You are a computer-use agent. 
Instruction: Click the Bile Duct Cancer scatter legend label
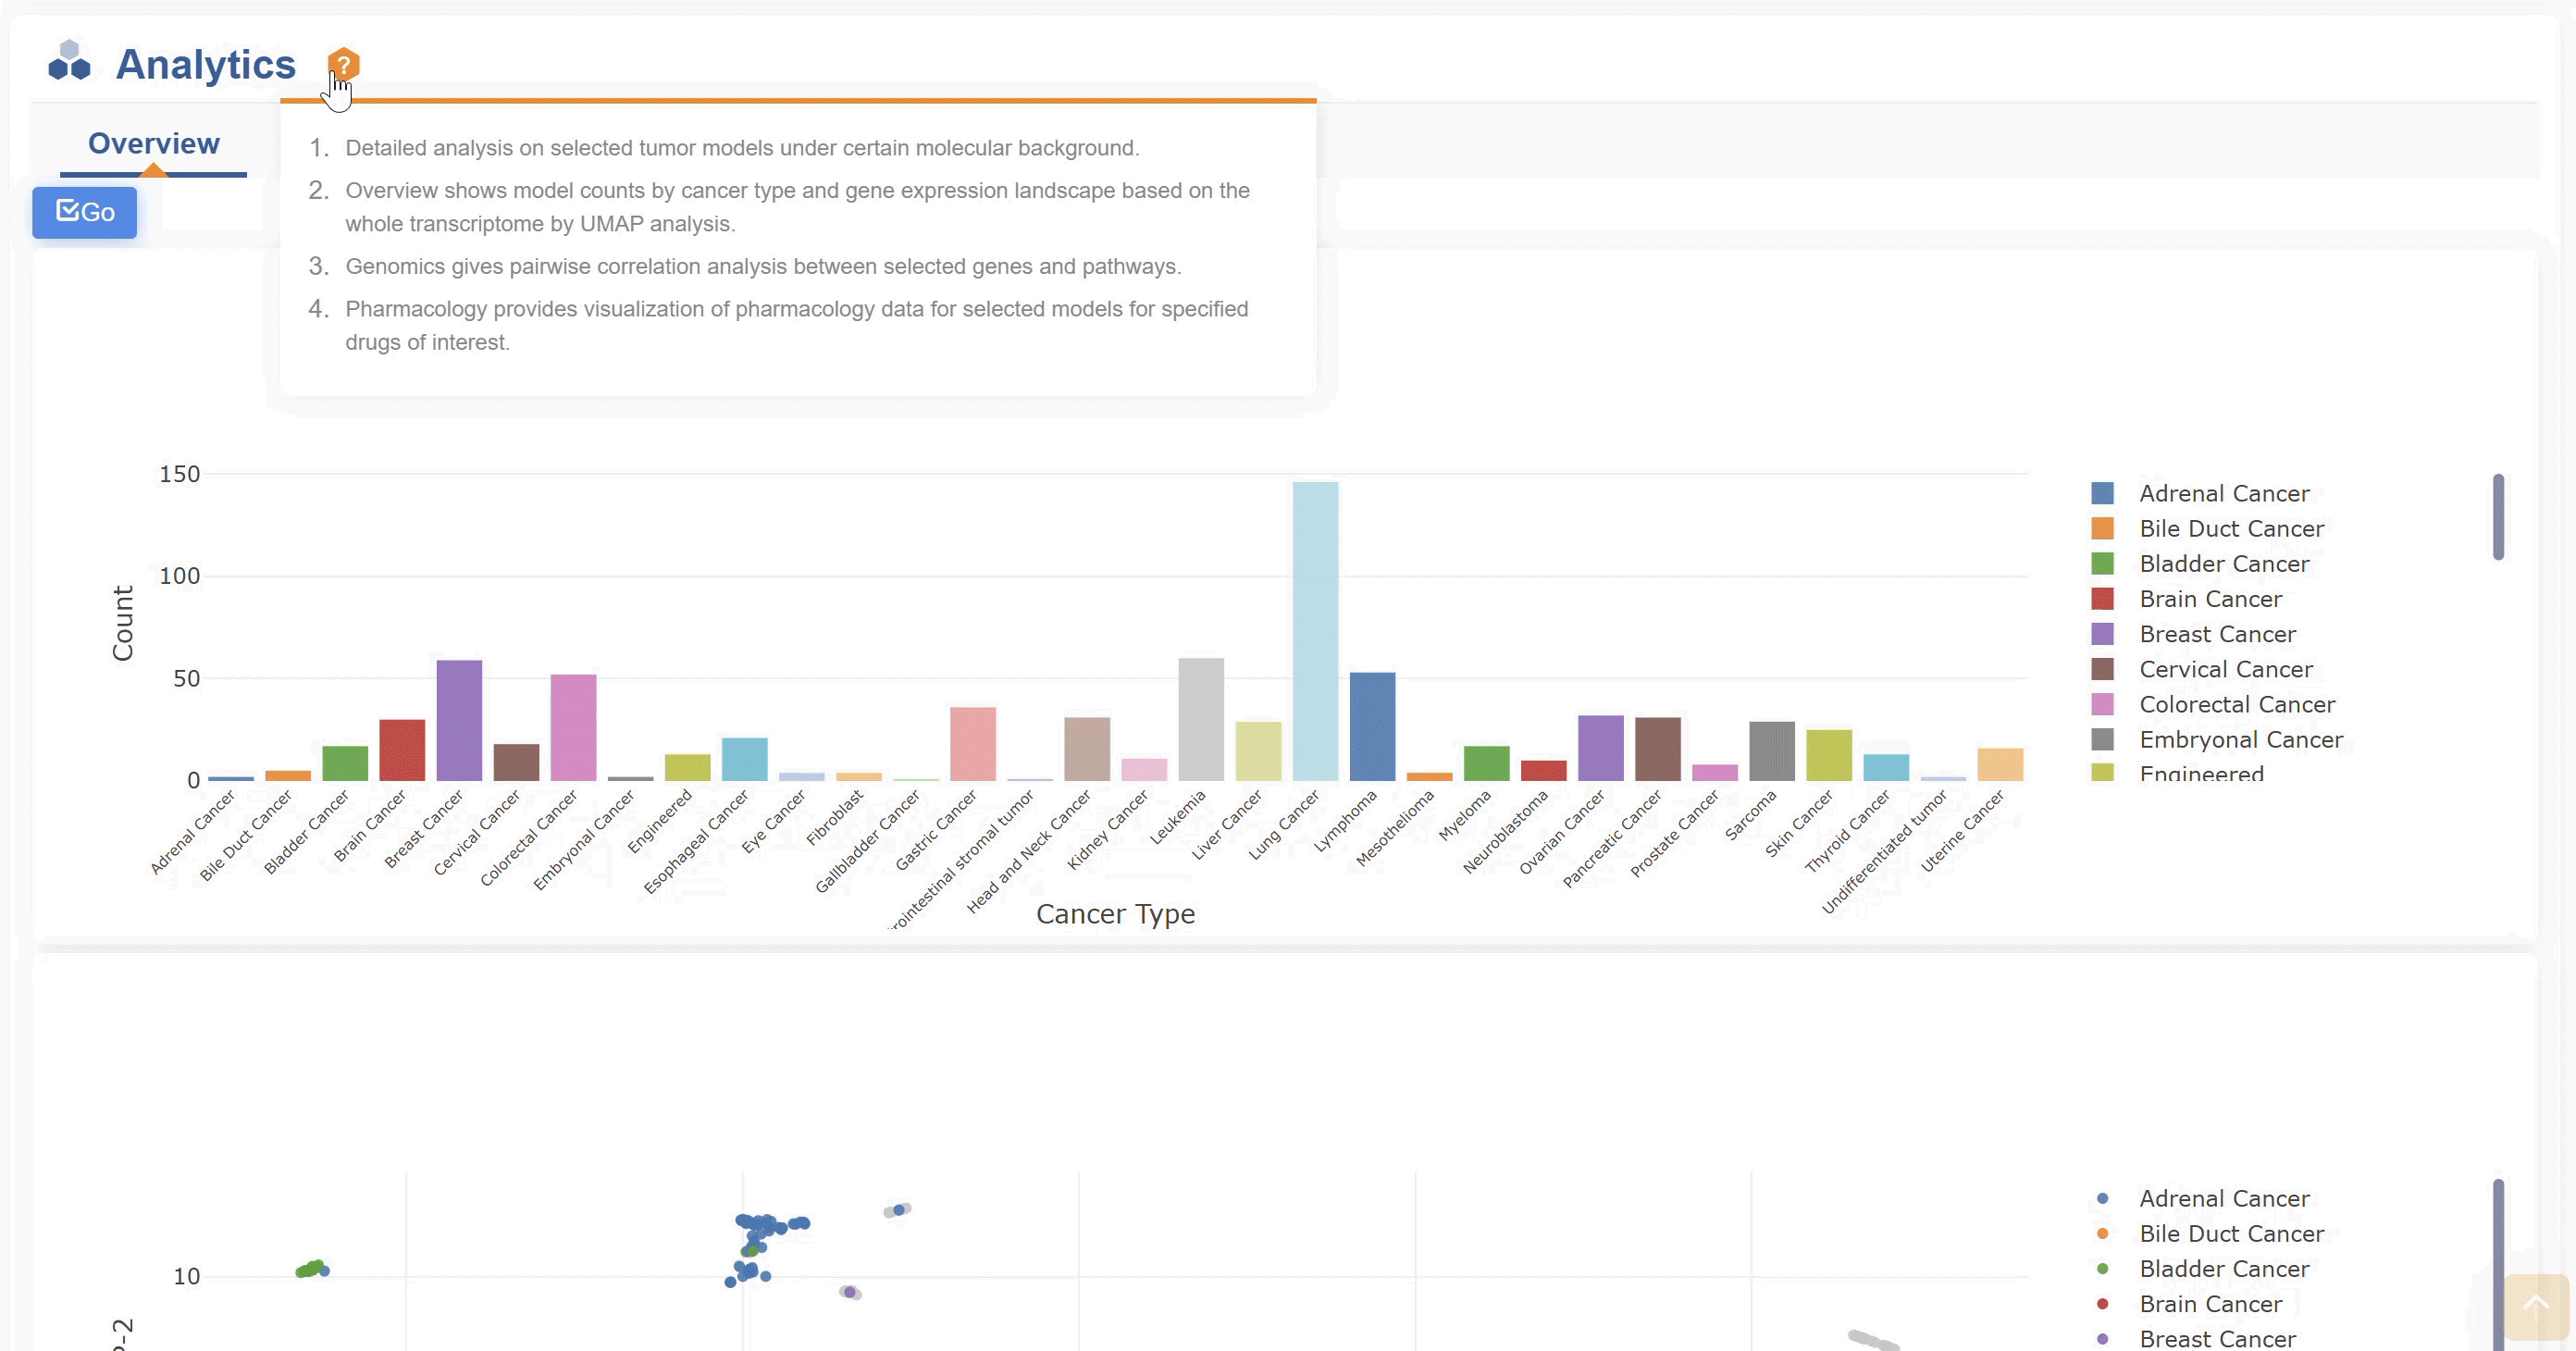coord(2231,1233)
